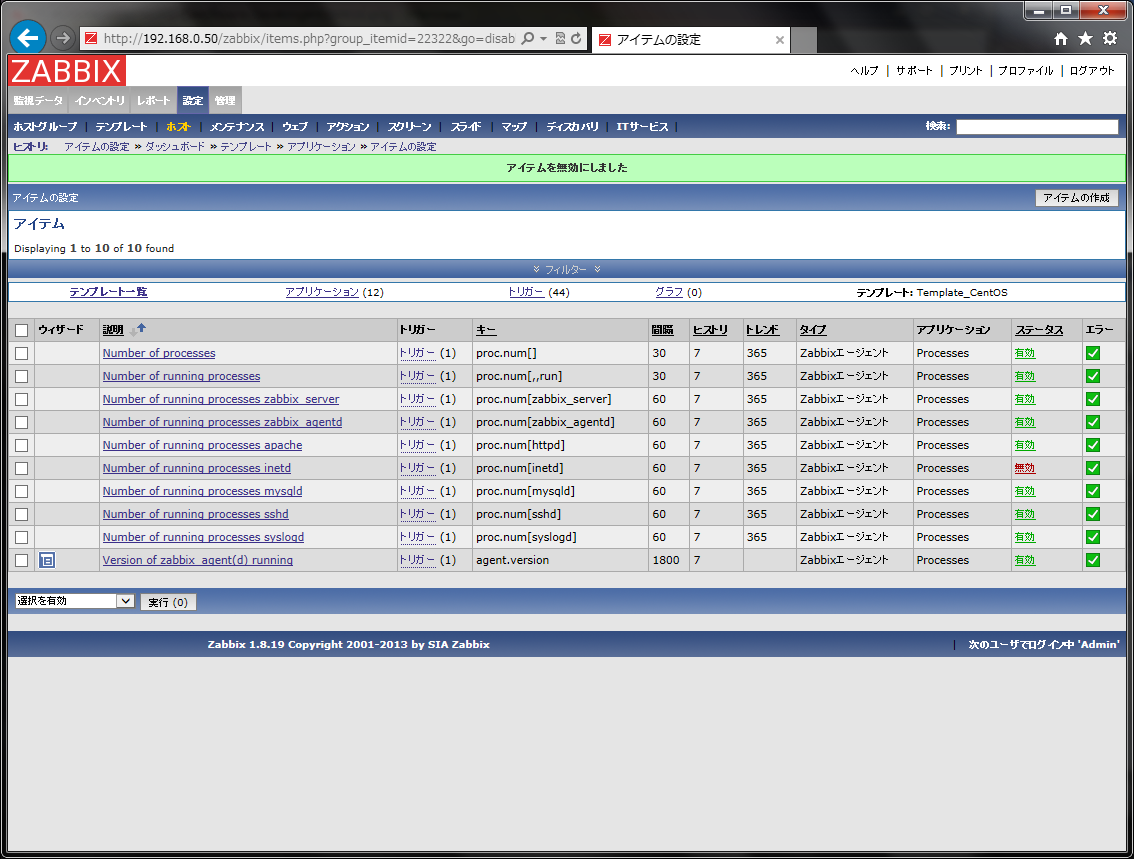Image resolution: width=1134 pixels, height=859 pixels.
Task: Click 無効 status of inetd item
Action: [x=1025, y=468]
